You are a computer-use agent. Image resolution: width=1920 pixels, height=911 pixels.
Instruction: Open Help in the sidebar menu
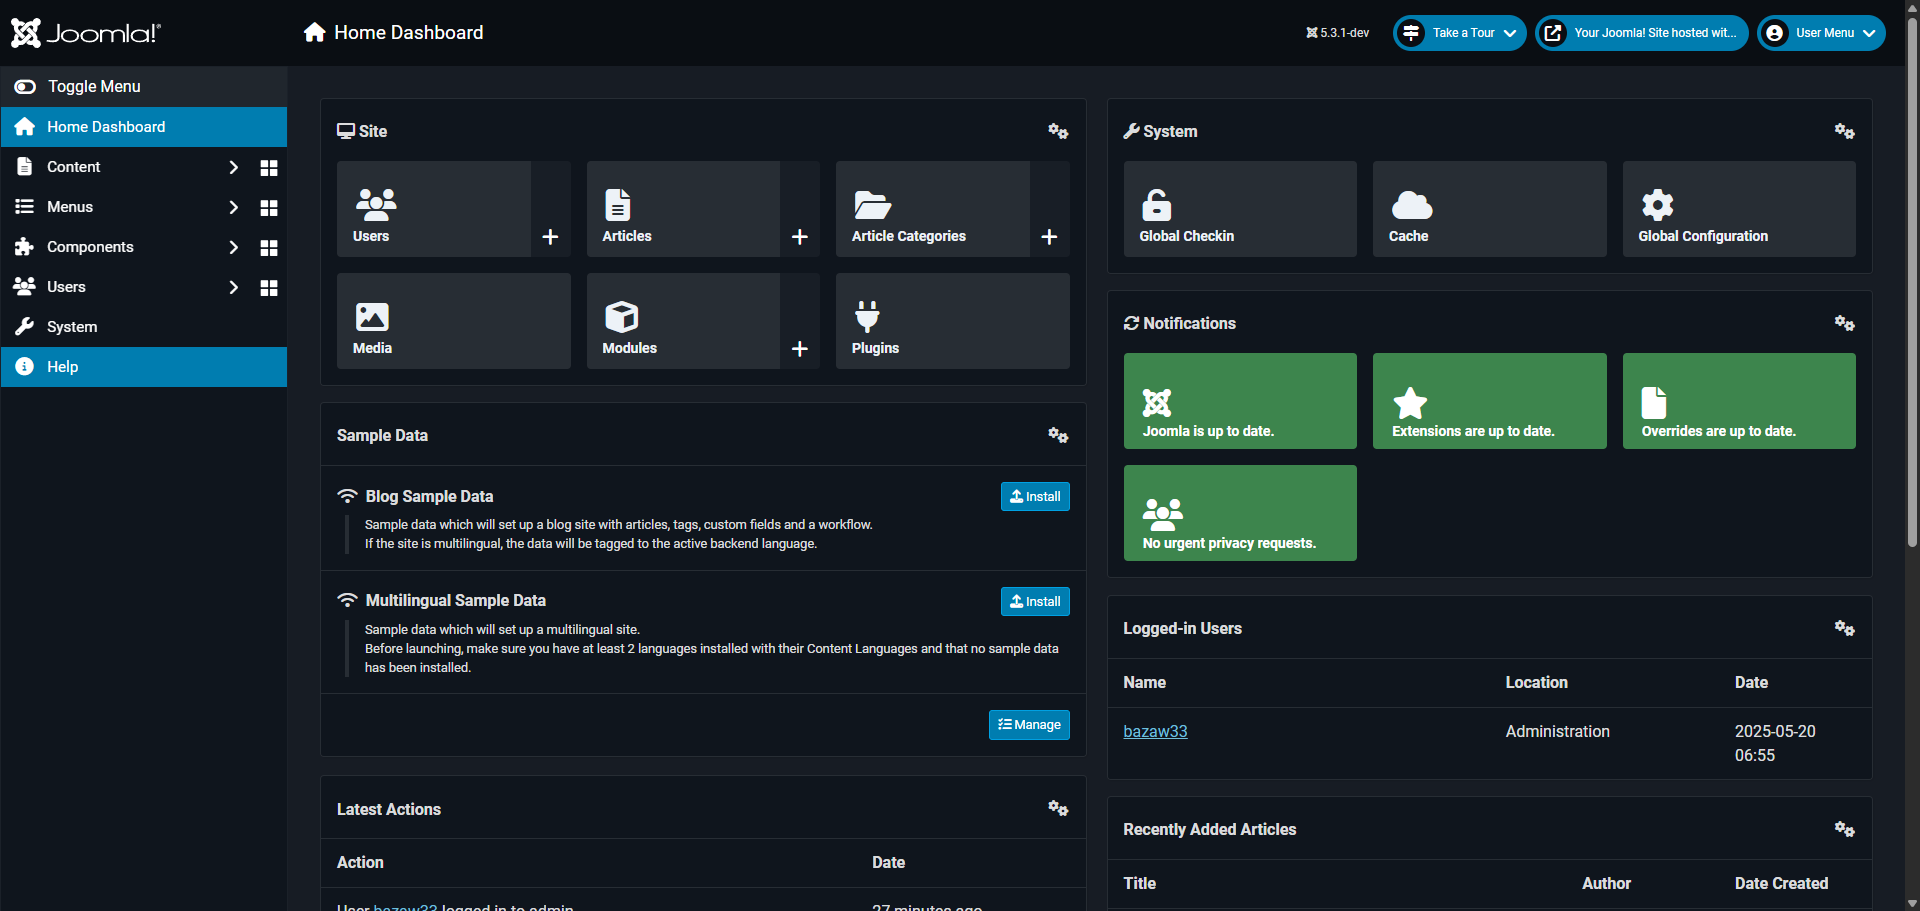tap(62, 367)
